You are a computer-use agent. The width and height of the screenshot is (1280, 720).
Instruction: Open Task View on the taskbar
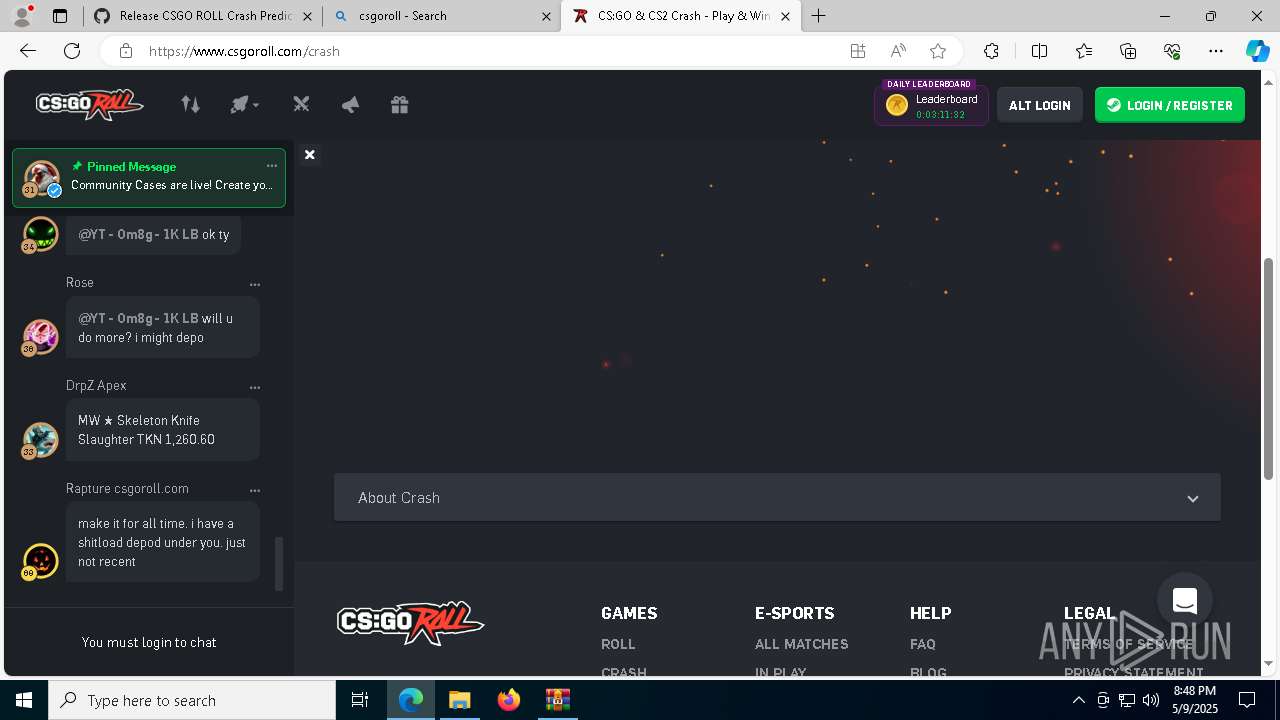pyautogui.click(x=360, y=700)
